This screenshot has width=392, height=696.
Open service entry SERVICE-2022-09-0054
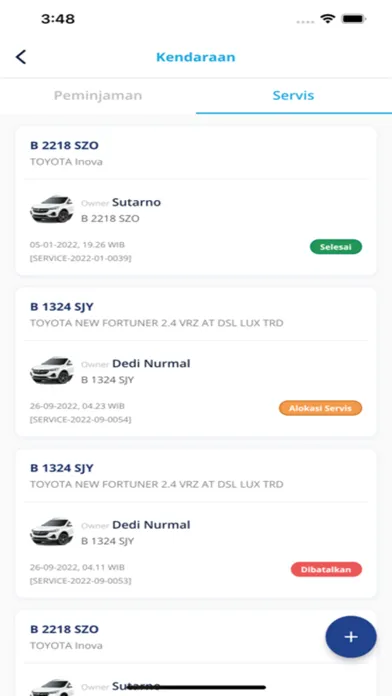point(80,419)
